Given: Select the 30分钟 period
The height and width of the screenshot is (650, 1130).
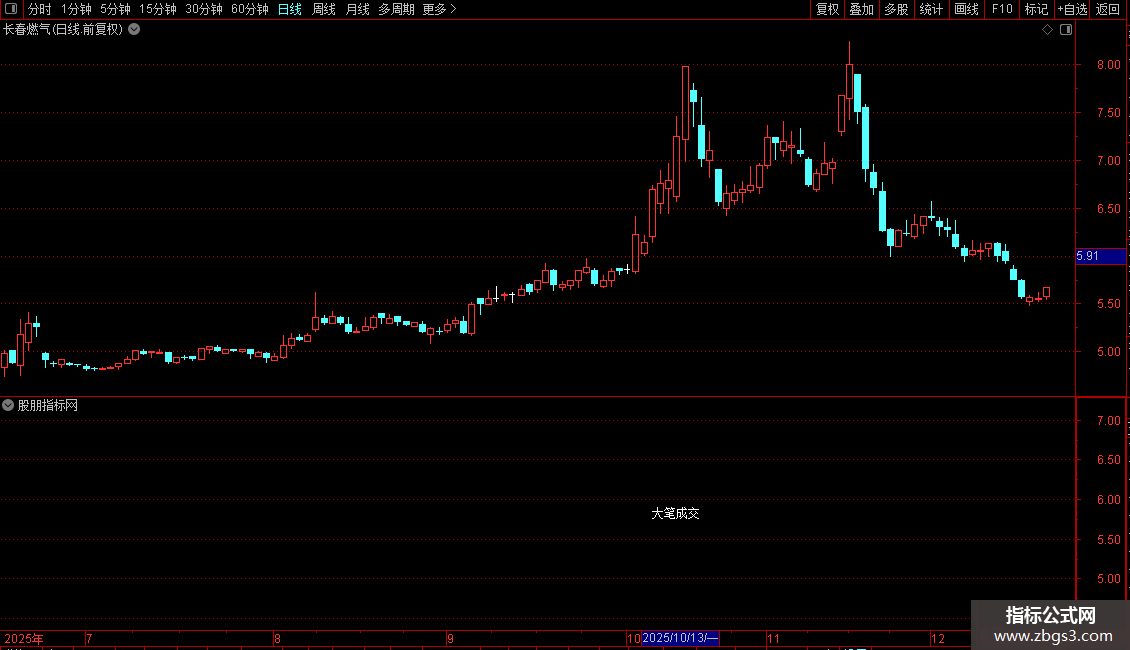Looking at the screenshot, I should click(x=204, y=9).
